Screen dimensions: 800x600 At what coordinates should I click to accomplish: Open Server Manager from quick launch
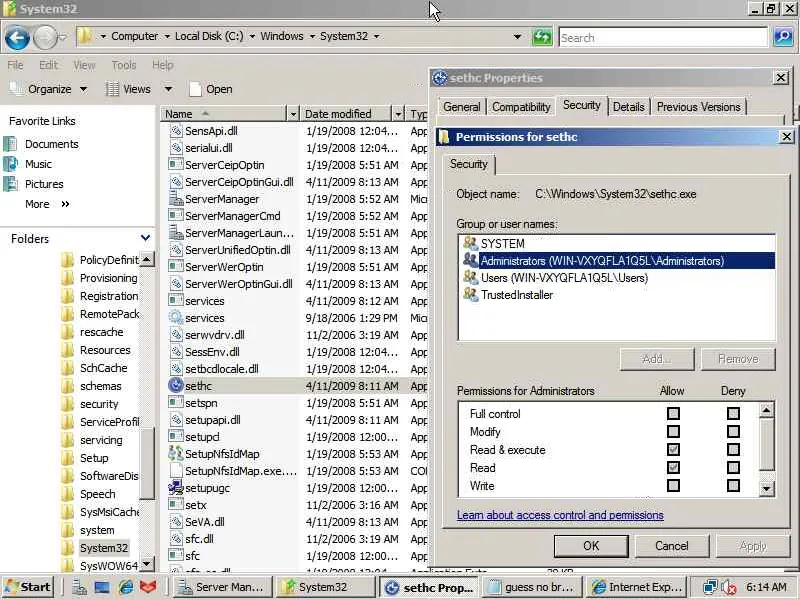(x=79, y=587)
